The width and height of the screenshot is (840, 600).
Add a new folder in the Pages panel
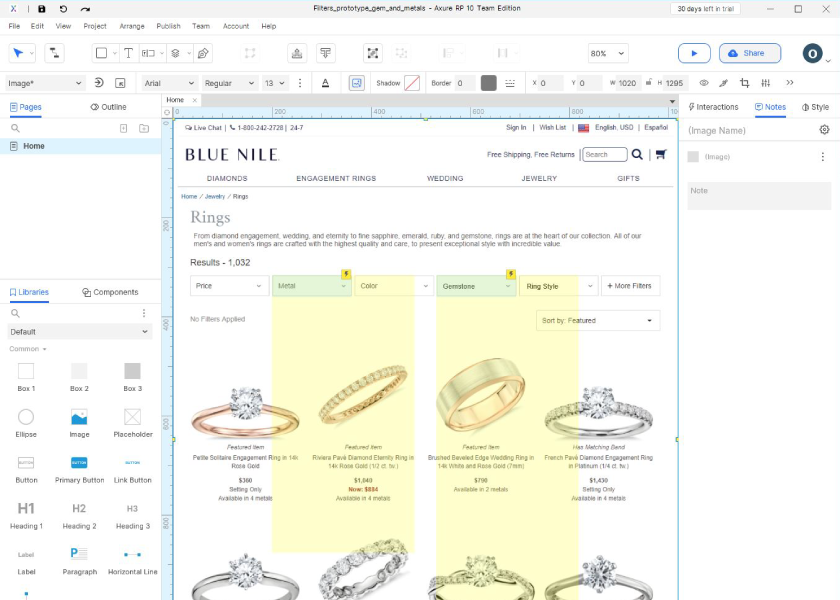[144, 128]
